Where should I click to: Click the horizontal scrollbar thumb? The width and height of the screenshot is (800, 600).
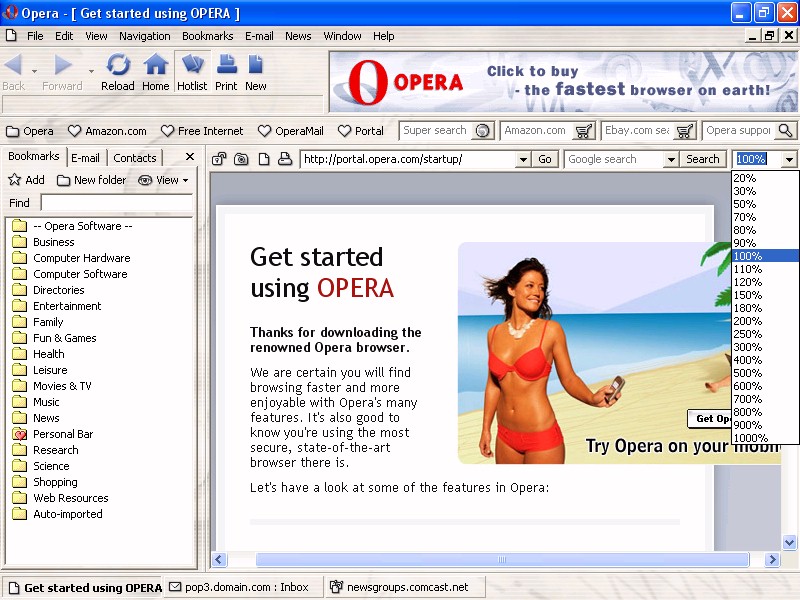502,560
